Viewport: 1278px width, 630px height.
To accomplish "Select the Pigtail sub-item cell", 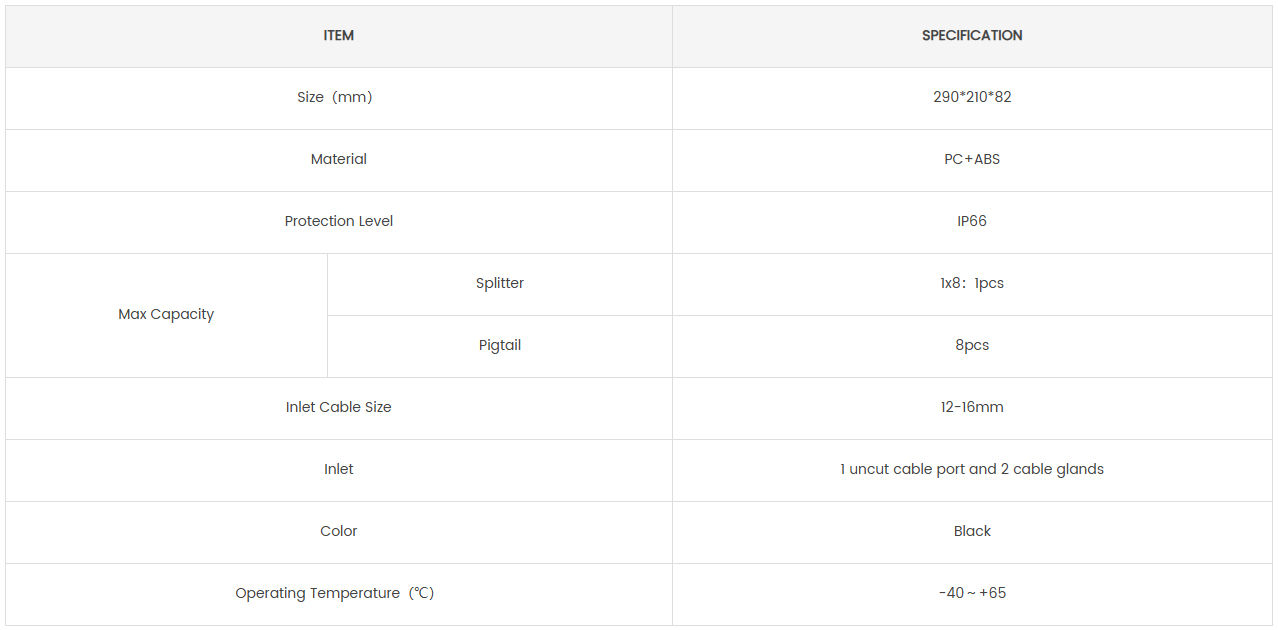I will (499, 346).
